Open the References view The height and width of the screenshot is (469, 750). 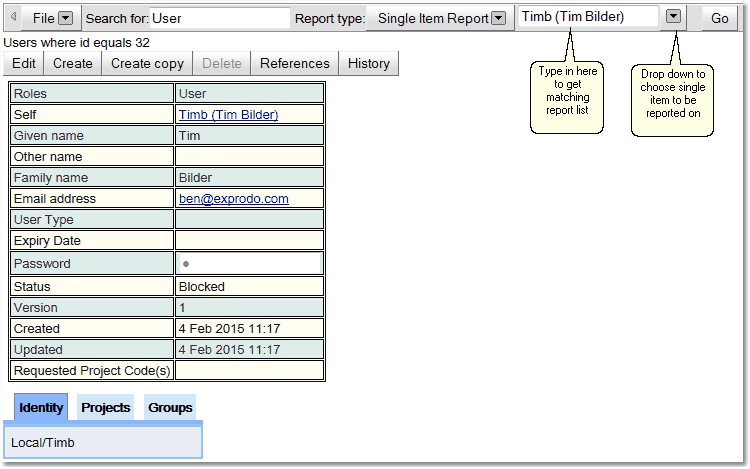[294, 63]
